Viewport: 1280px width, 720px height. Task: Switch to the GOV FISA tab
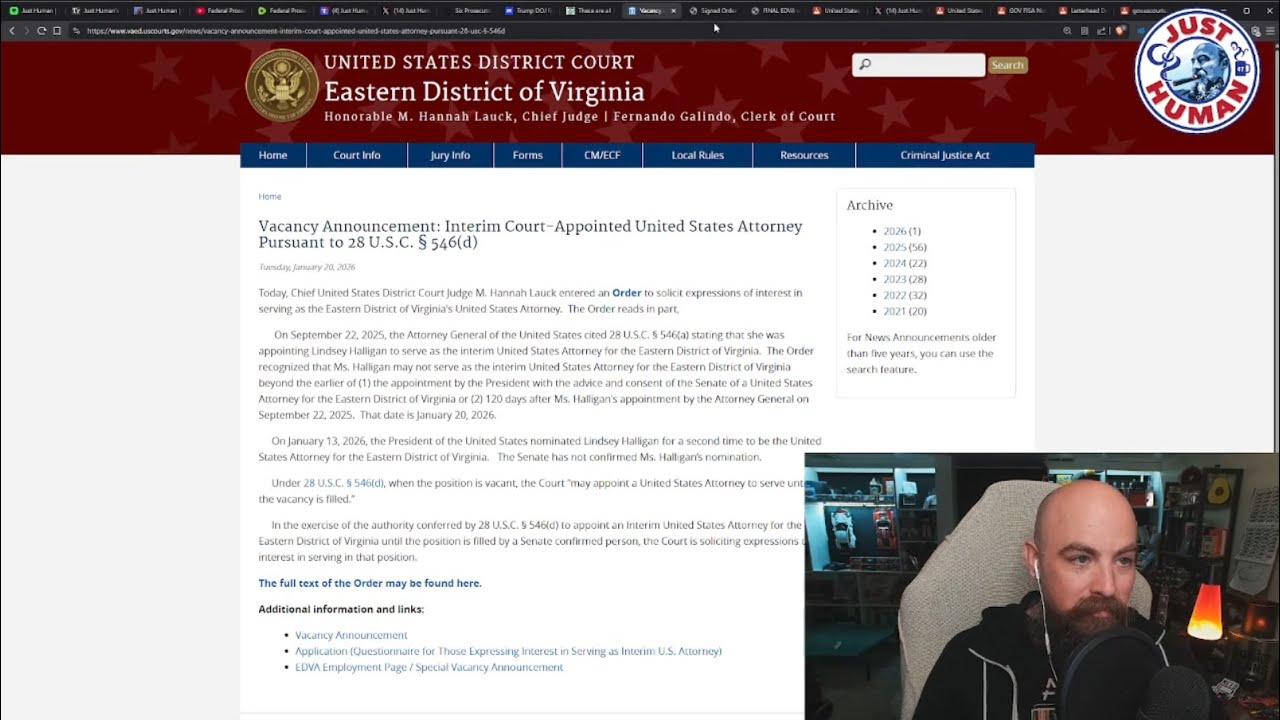[1022, 10]
